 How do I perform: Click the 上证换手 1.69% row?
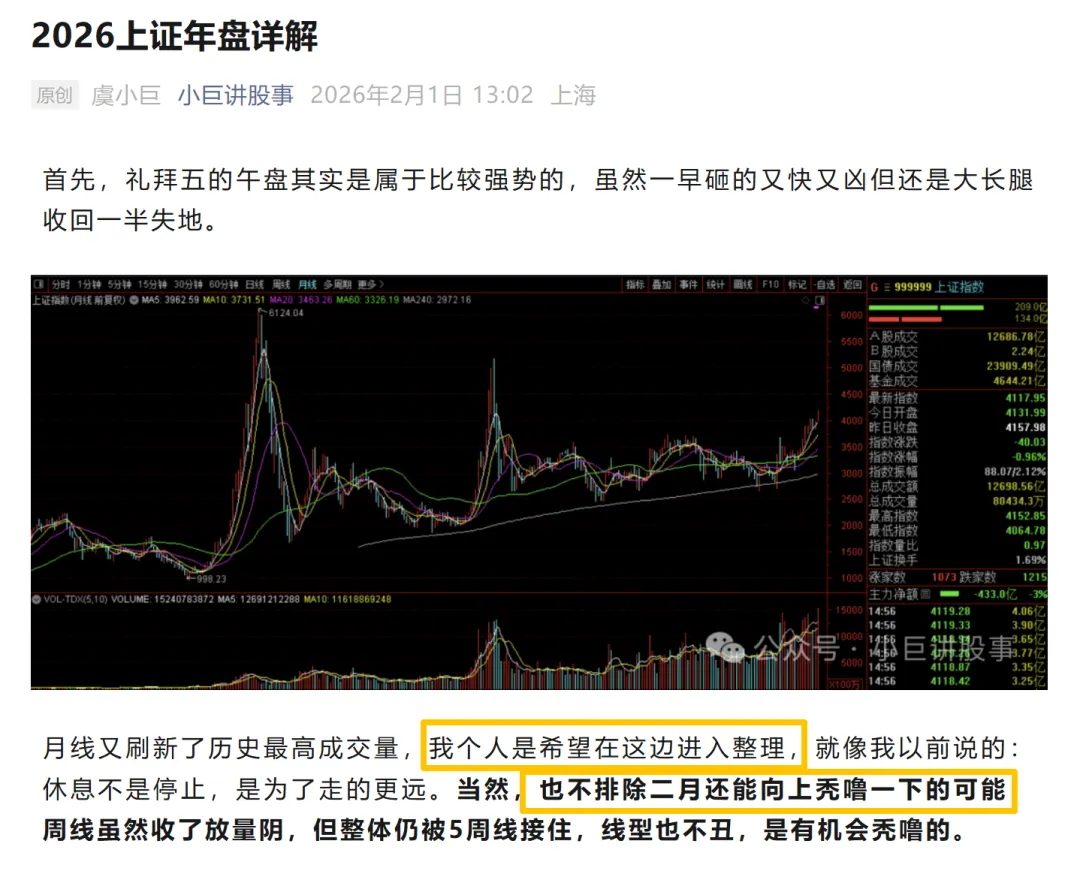pyautogui.click(x=957, y=560)
